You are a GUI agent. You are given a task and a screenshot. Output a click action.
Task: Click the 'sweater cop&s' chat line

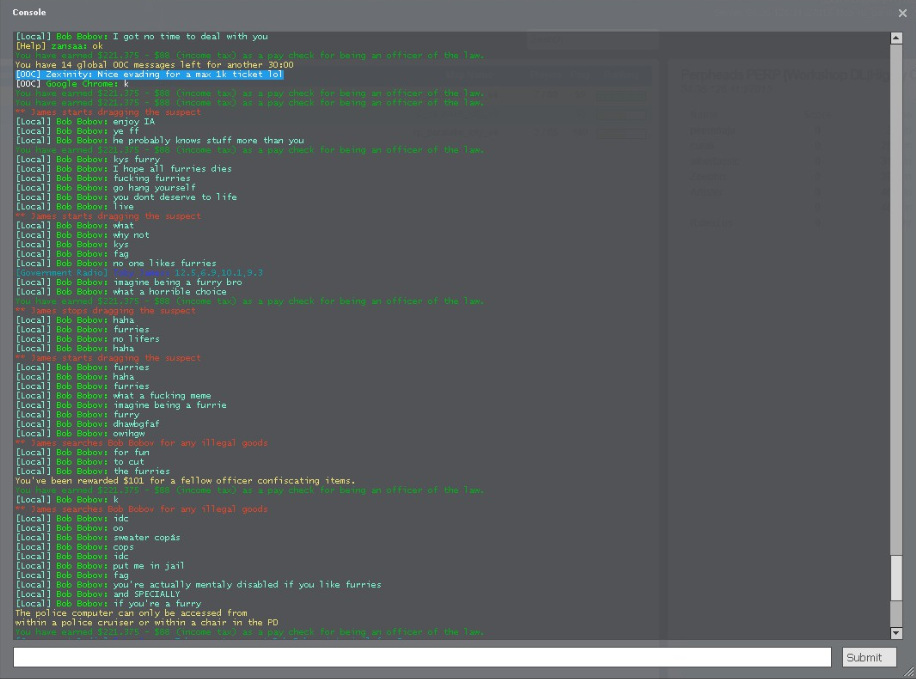tap(98, 537)
